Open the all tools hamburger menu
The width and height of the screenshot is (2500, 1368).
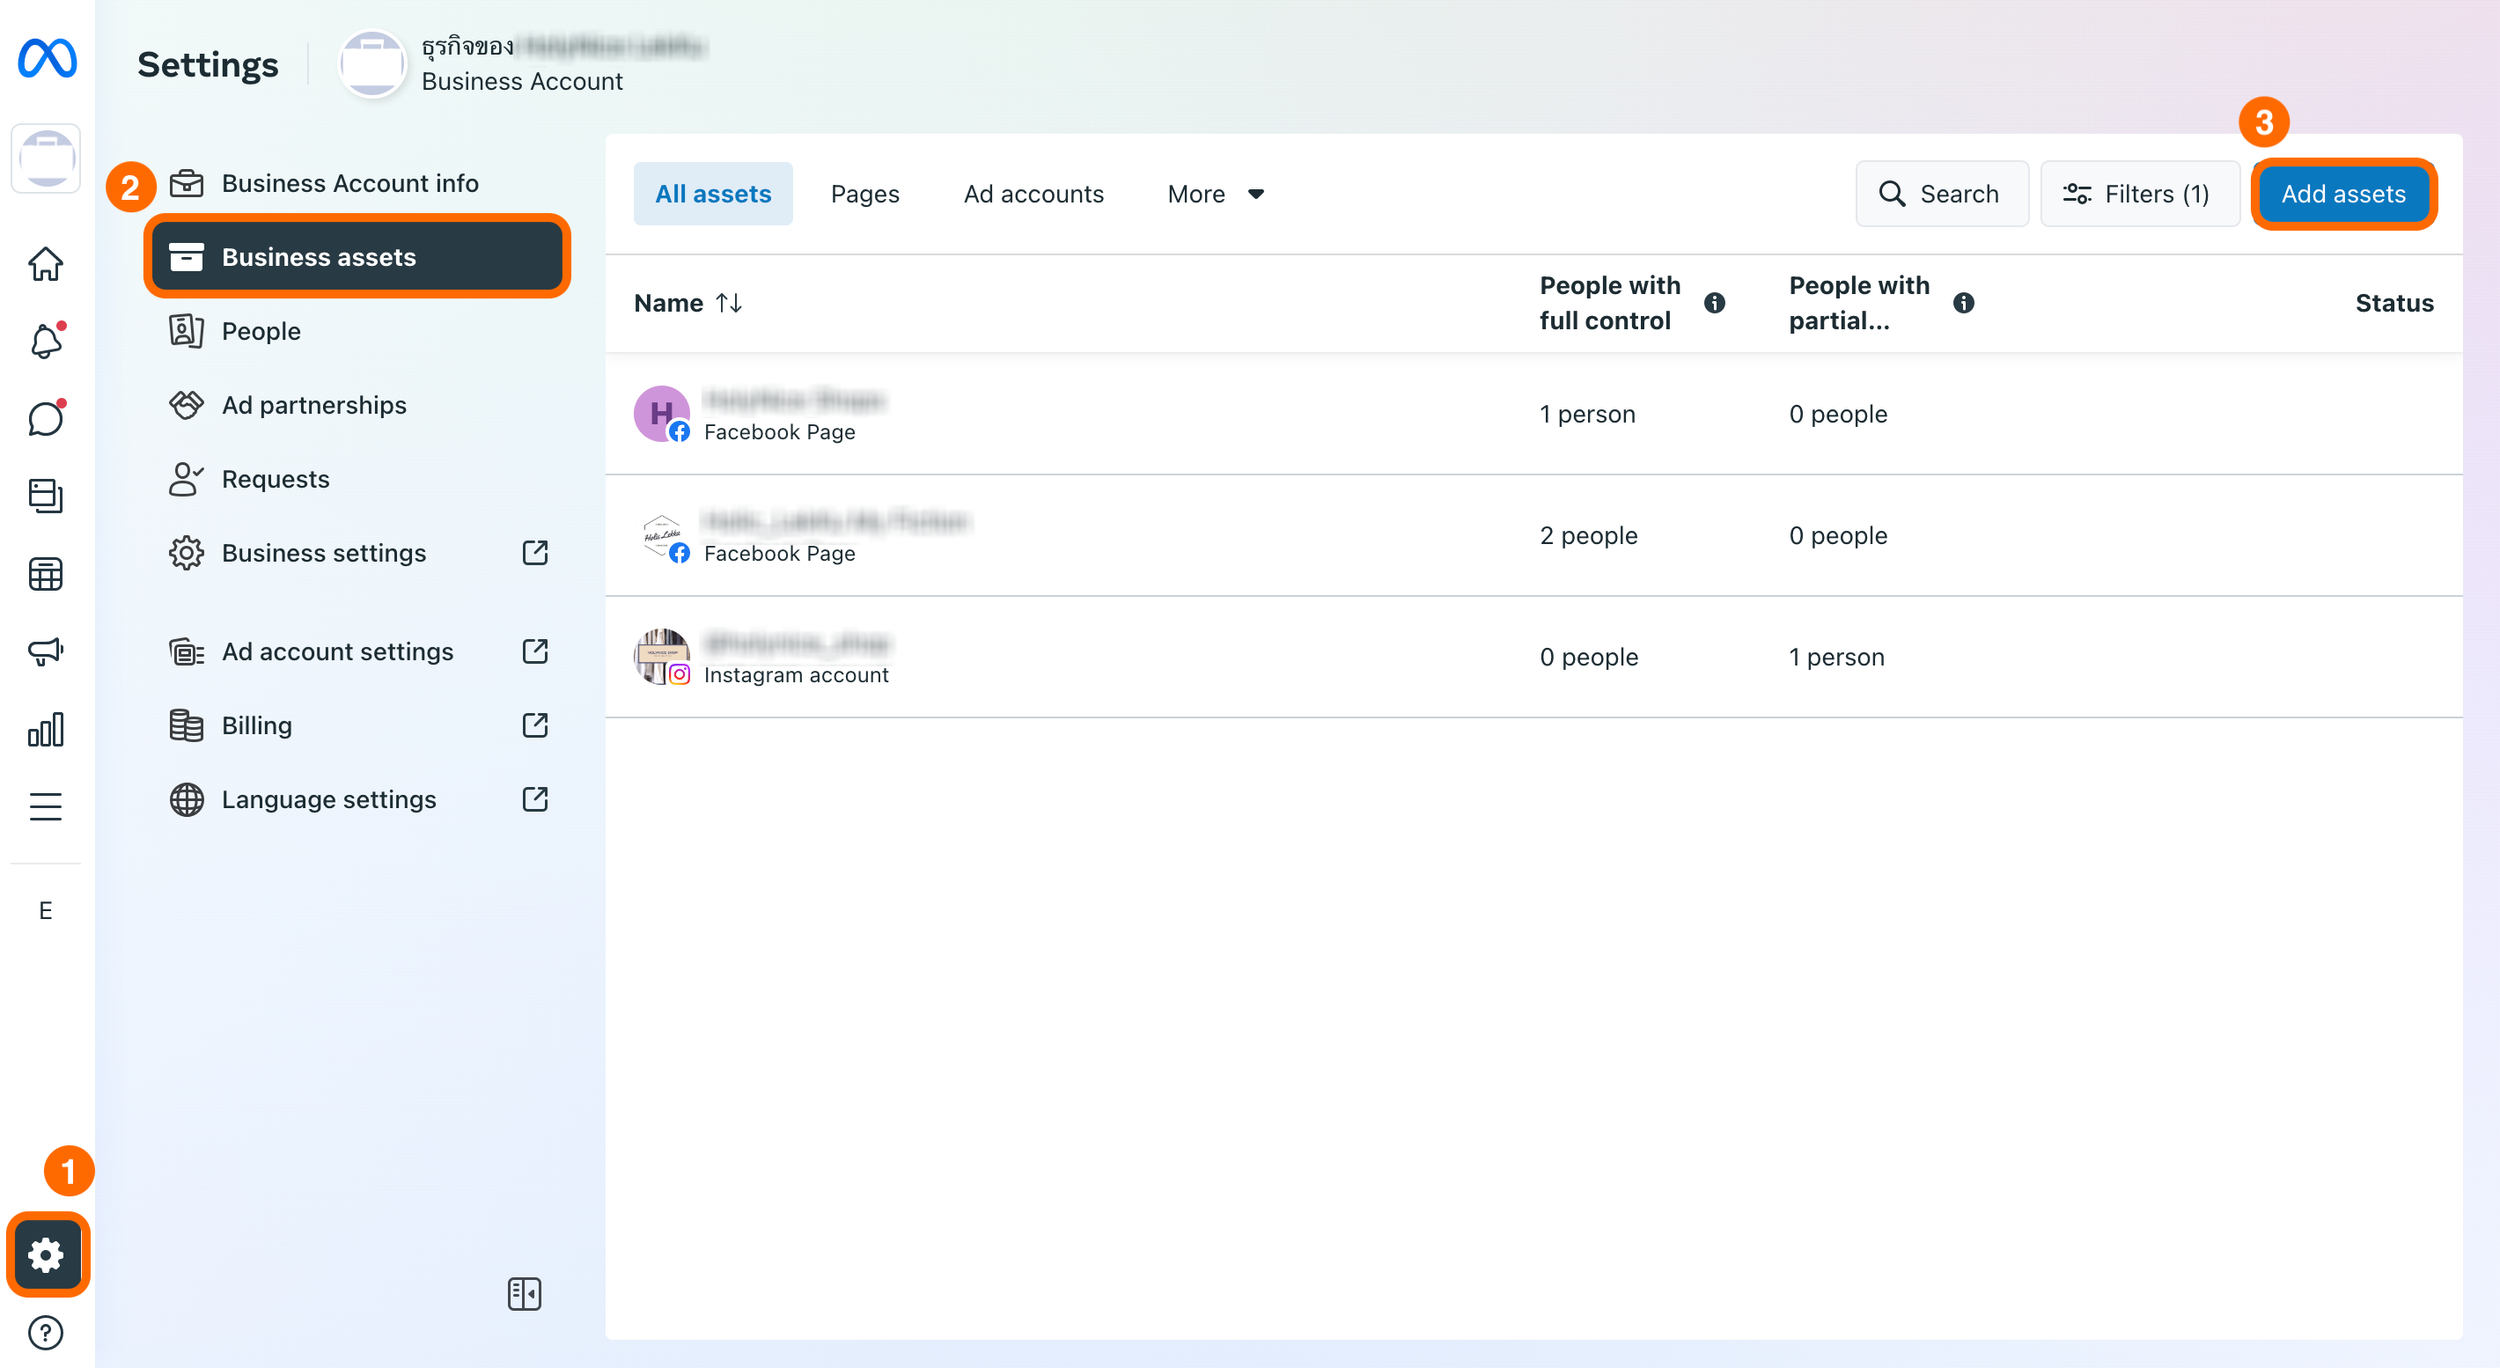45,806
